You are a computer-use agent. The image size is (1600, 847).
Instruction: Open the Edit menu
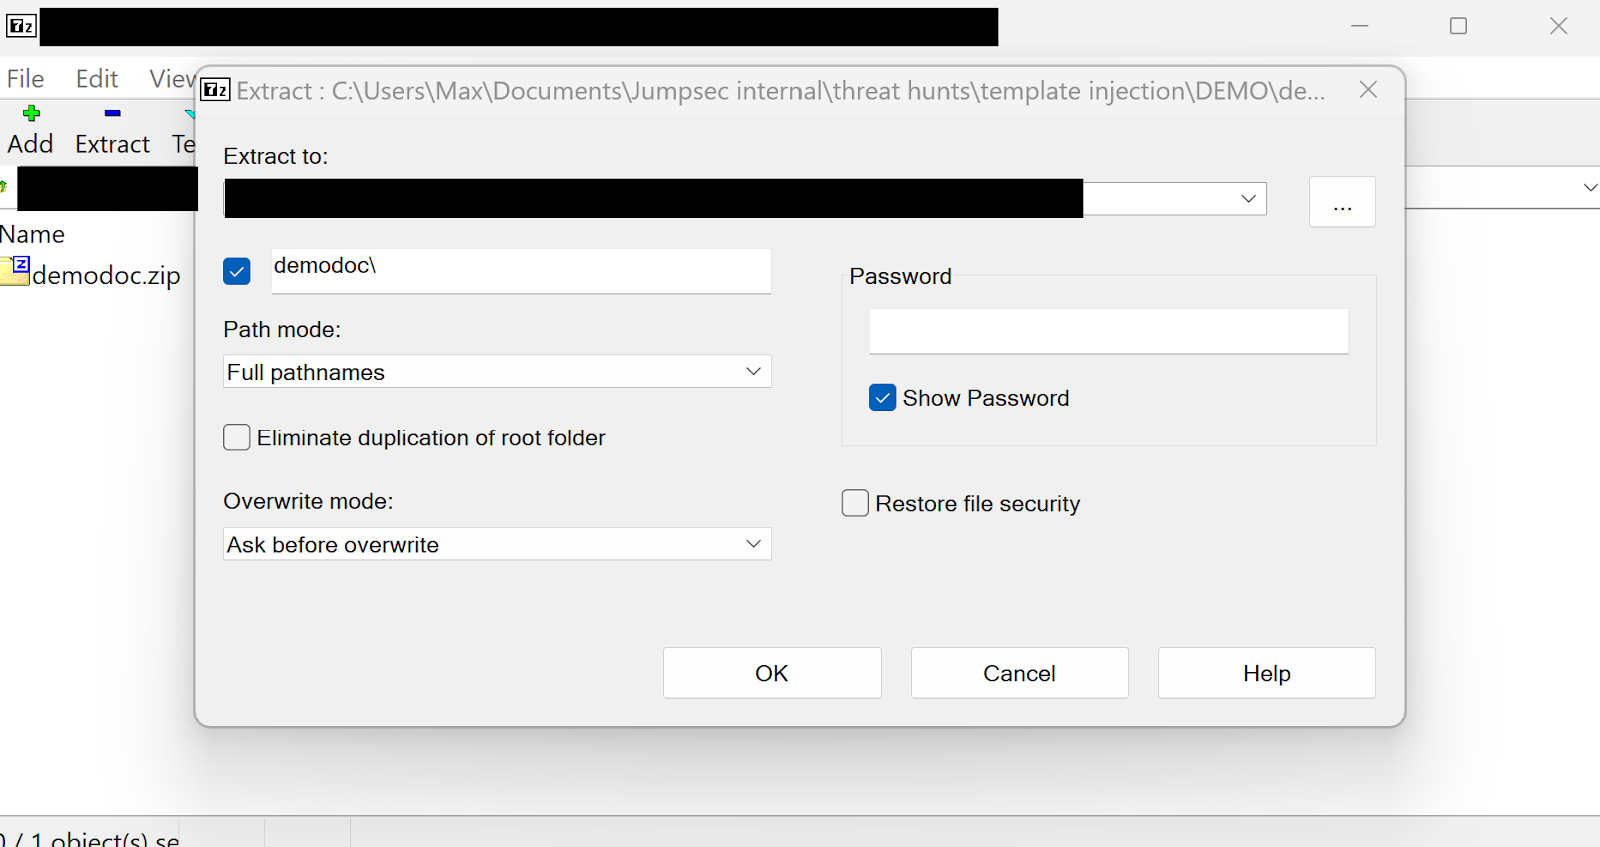tap(97, 79)
